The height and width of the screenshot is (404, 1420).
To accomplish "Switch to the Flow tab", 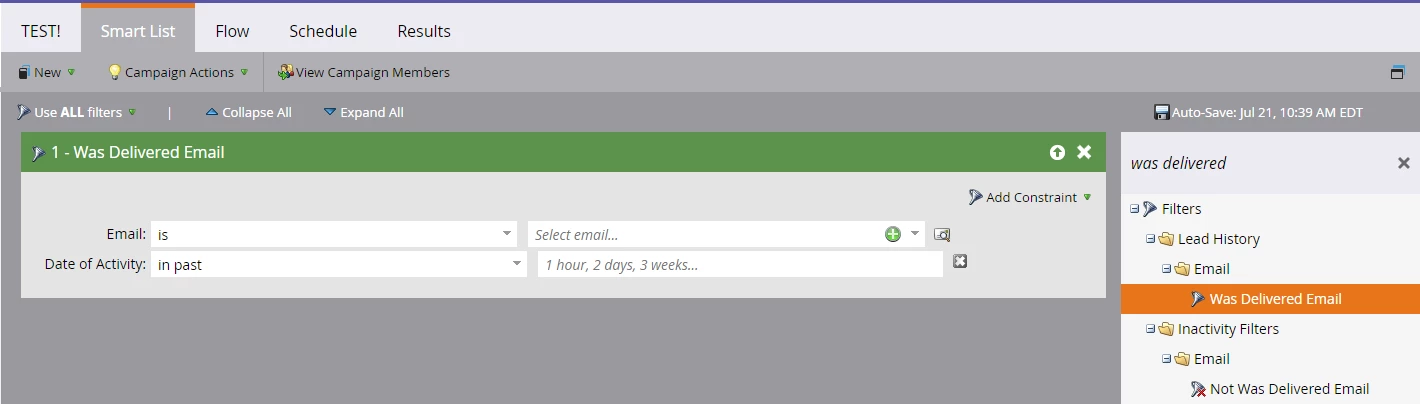I will pos(232,31).
